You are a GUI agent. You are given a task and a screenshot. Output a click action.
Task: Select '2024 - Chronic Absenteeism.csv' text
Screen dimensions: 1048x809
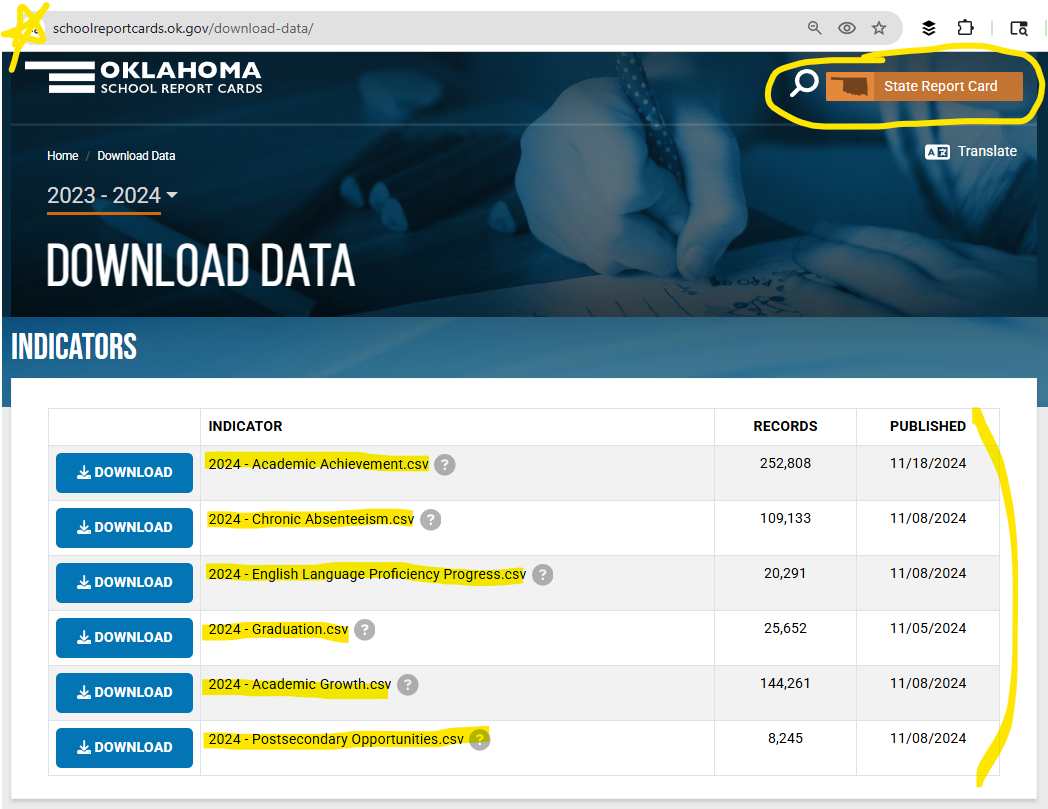(311, 519)
